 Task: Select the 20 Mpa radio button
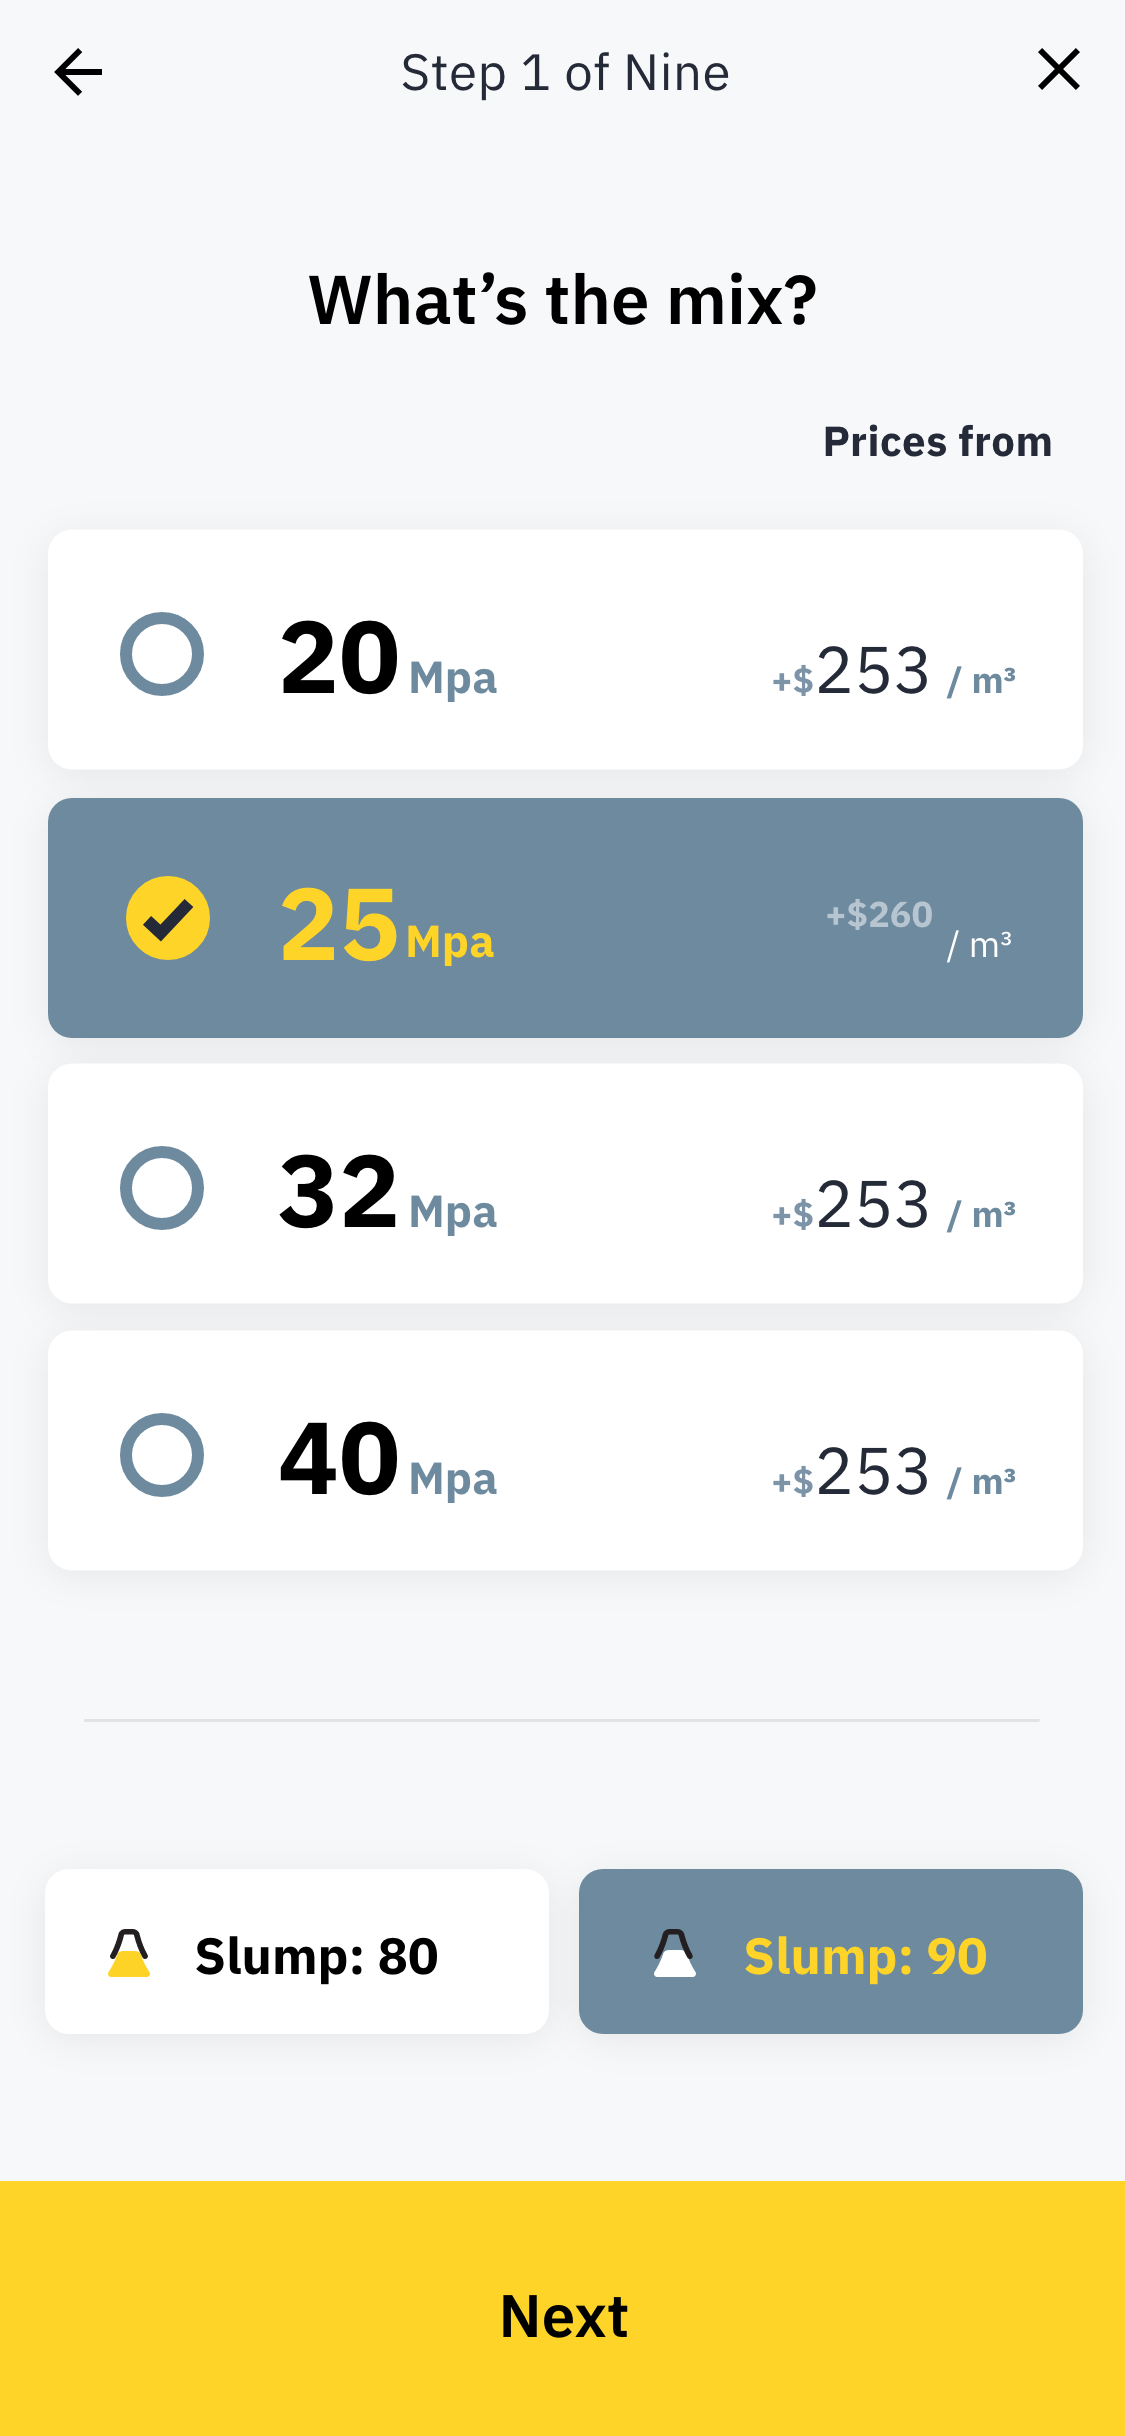162,654
